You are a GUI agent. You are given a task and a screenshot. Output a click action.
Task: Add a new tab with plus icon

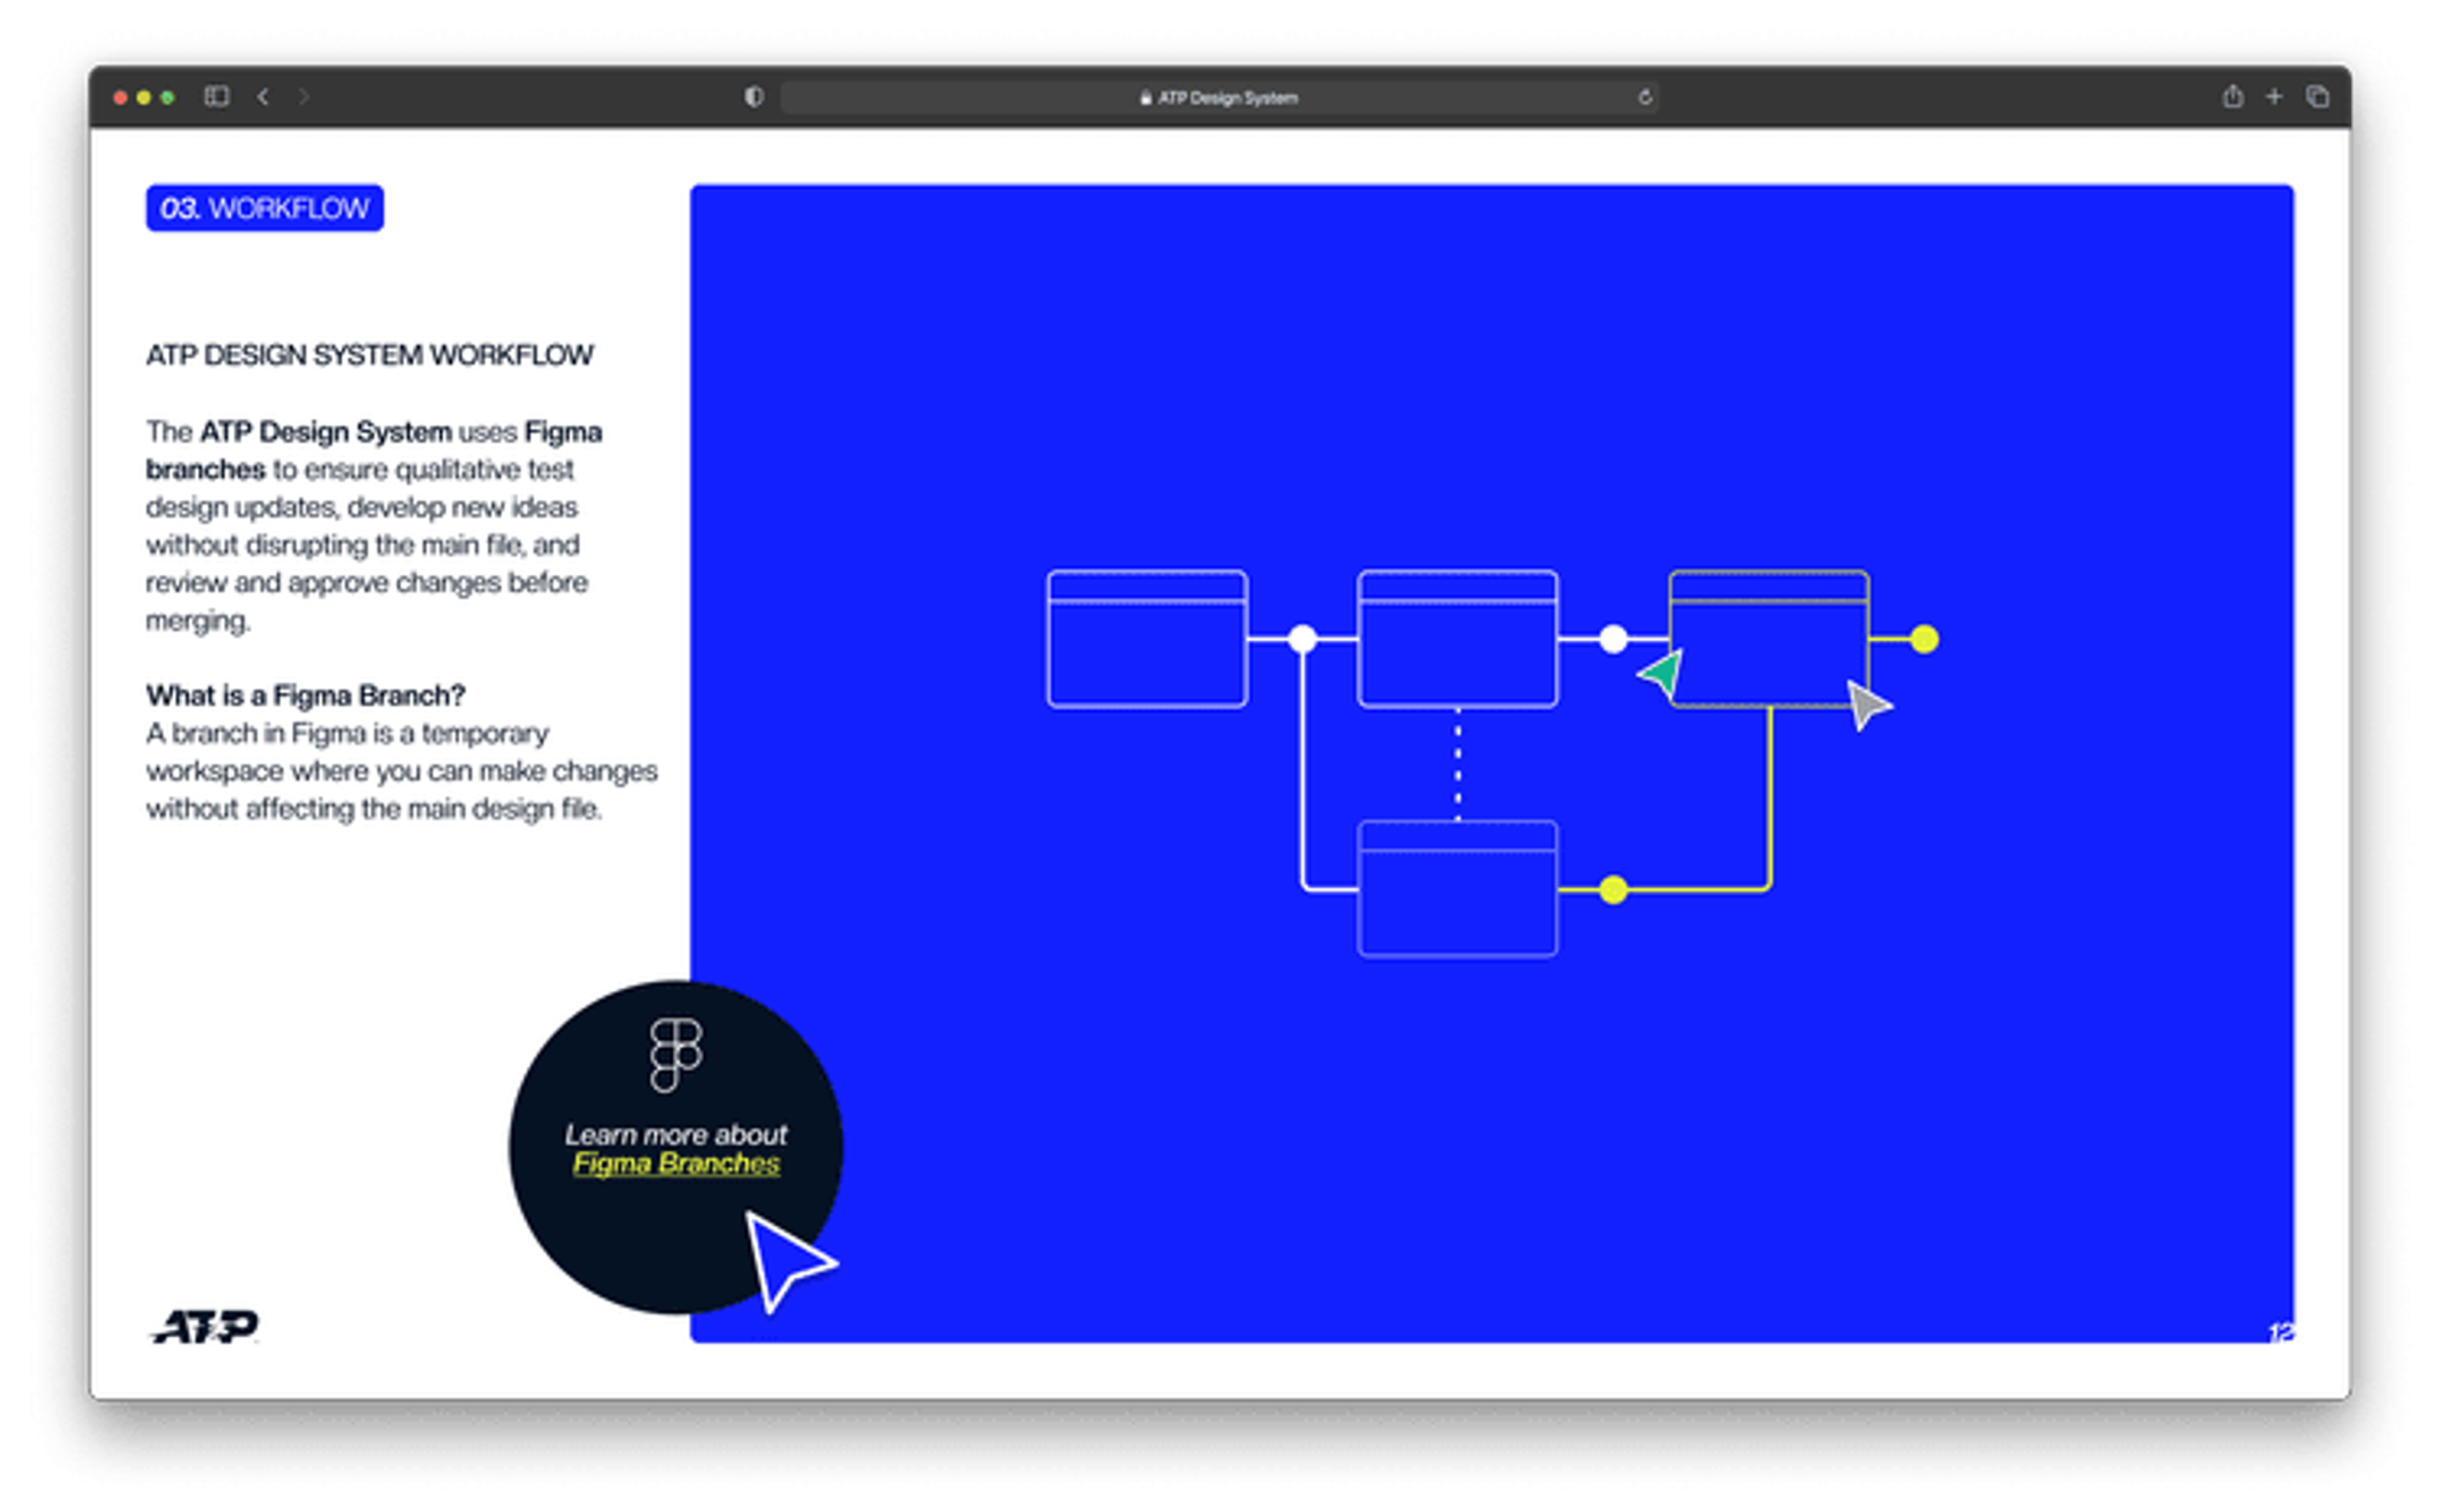point(2274,96)
